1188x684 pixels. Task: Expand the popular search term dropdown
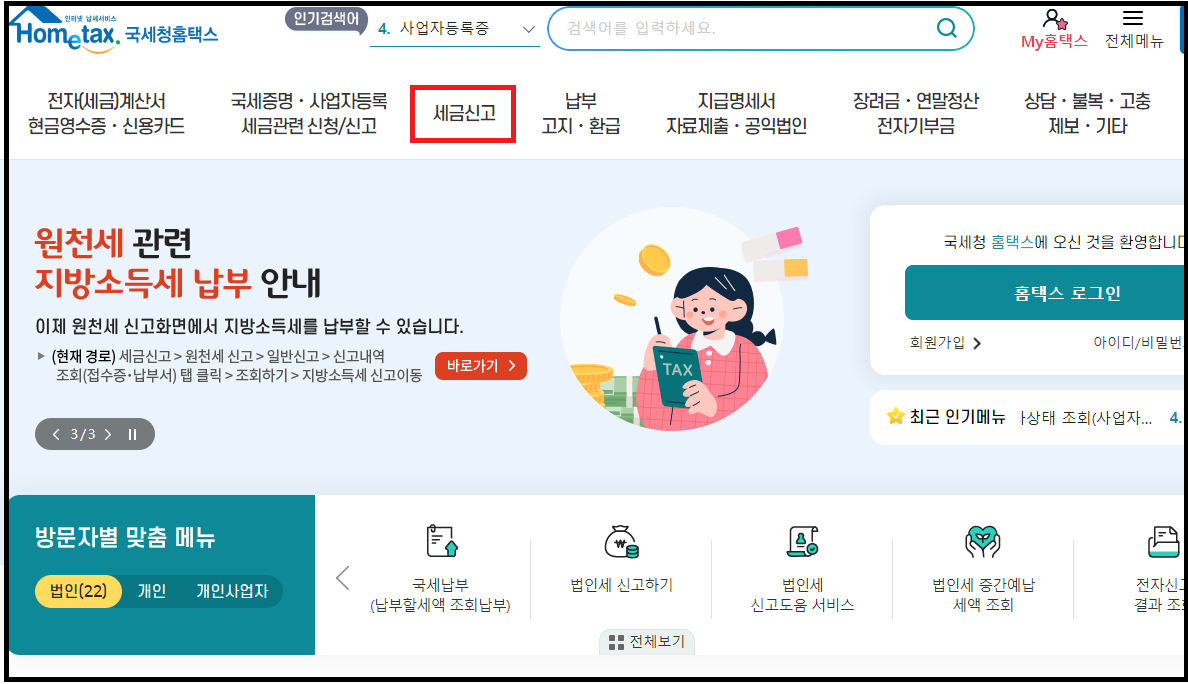coord(527,28)
